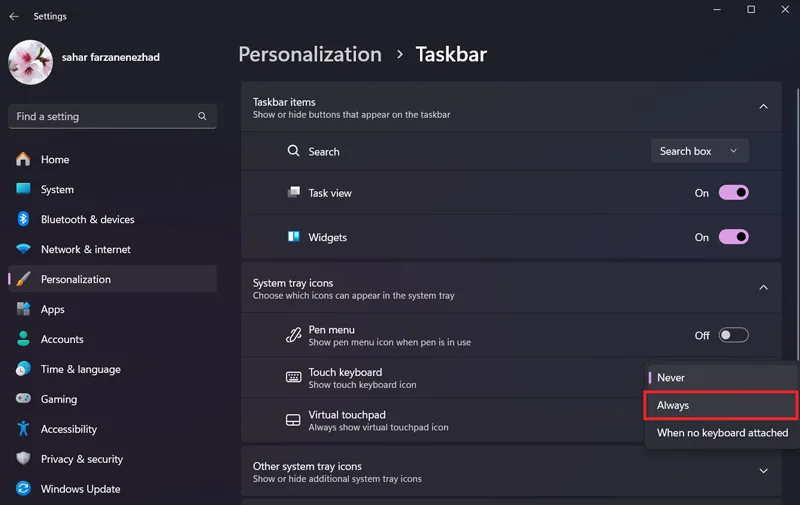Expand Other system tray icons section
Image resolution: width=800 pixels, height=505 pixels.
point(763,471)
